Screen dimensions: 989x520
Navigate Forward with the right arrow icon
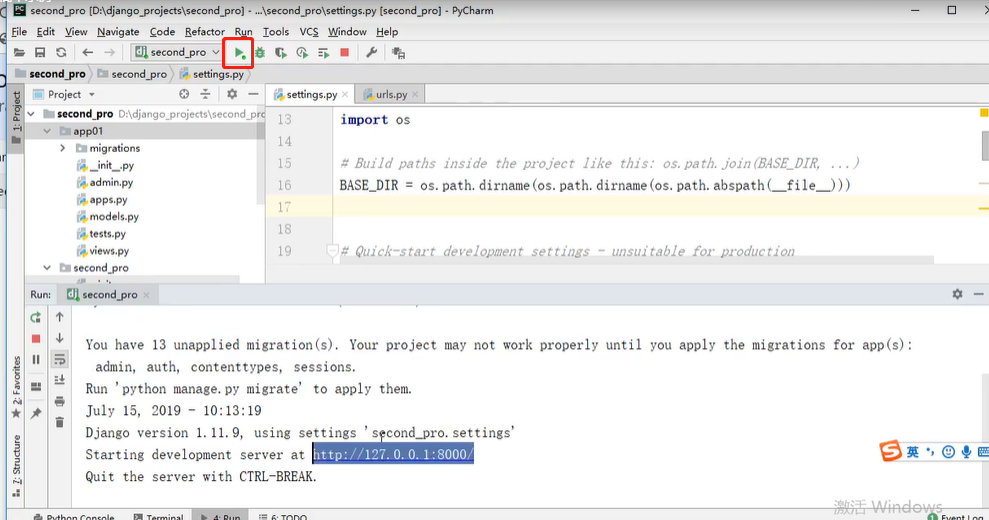tap(110, 52)
